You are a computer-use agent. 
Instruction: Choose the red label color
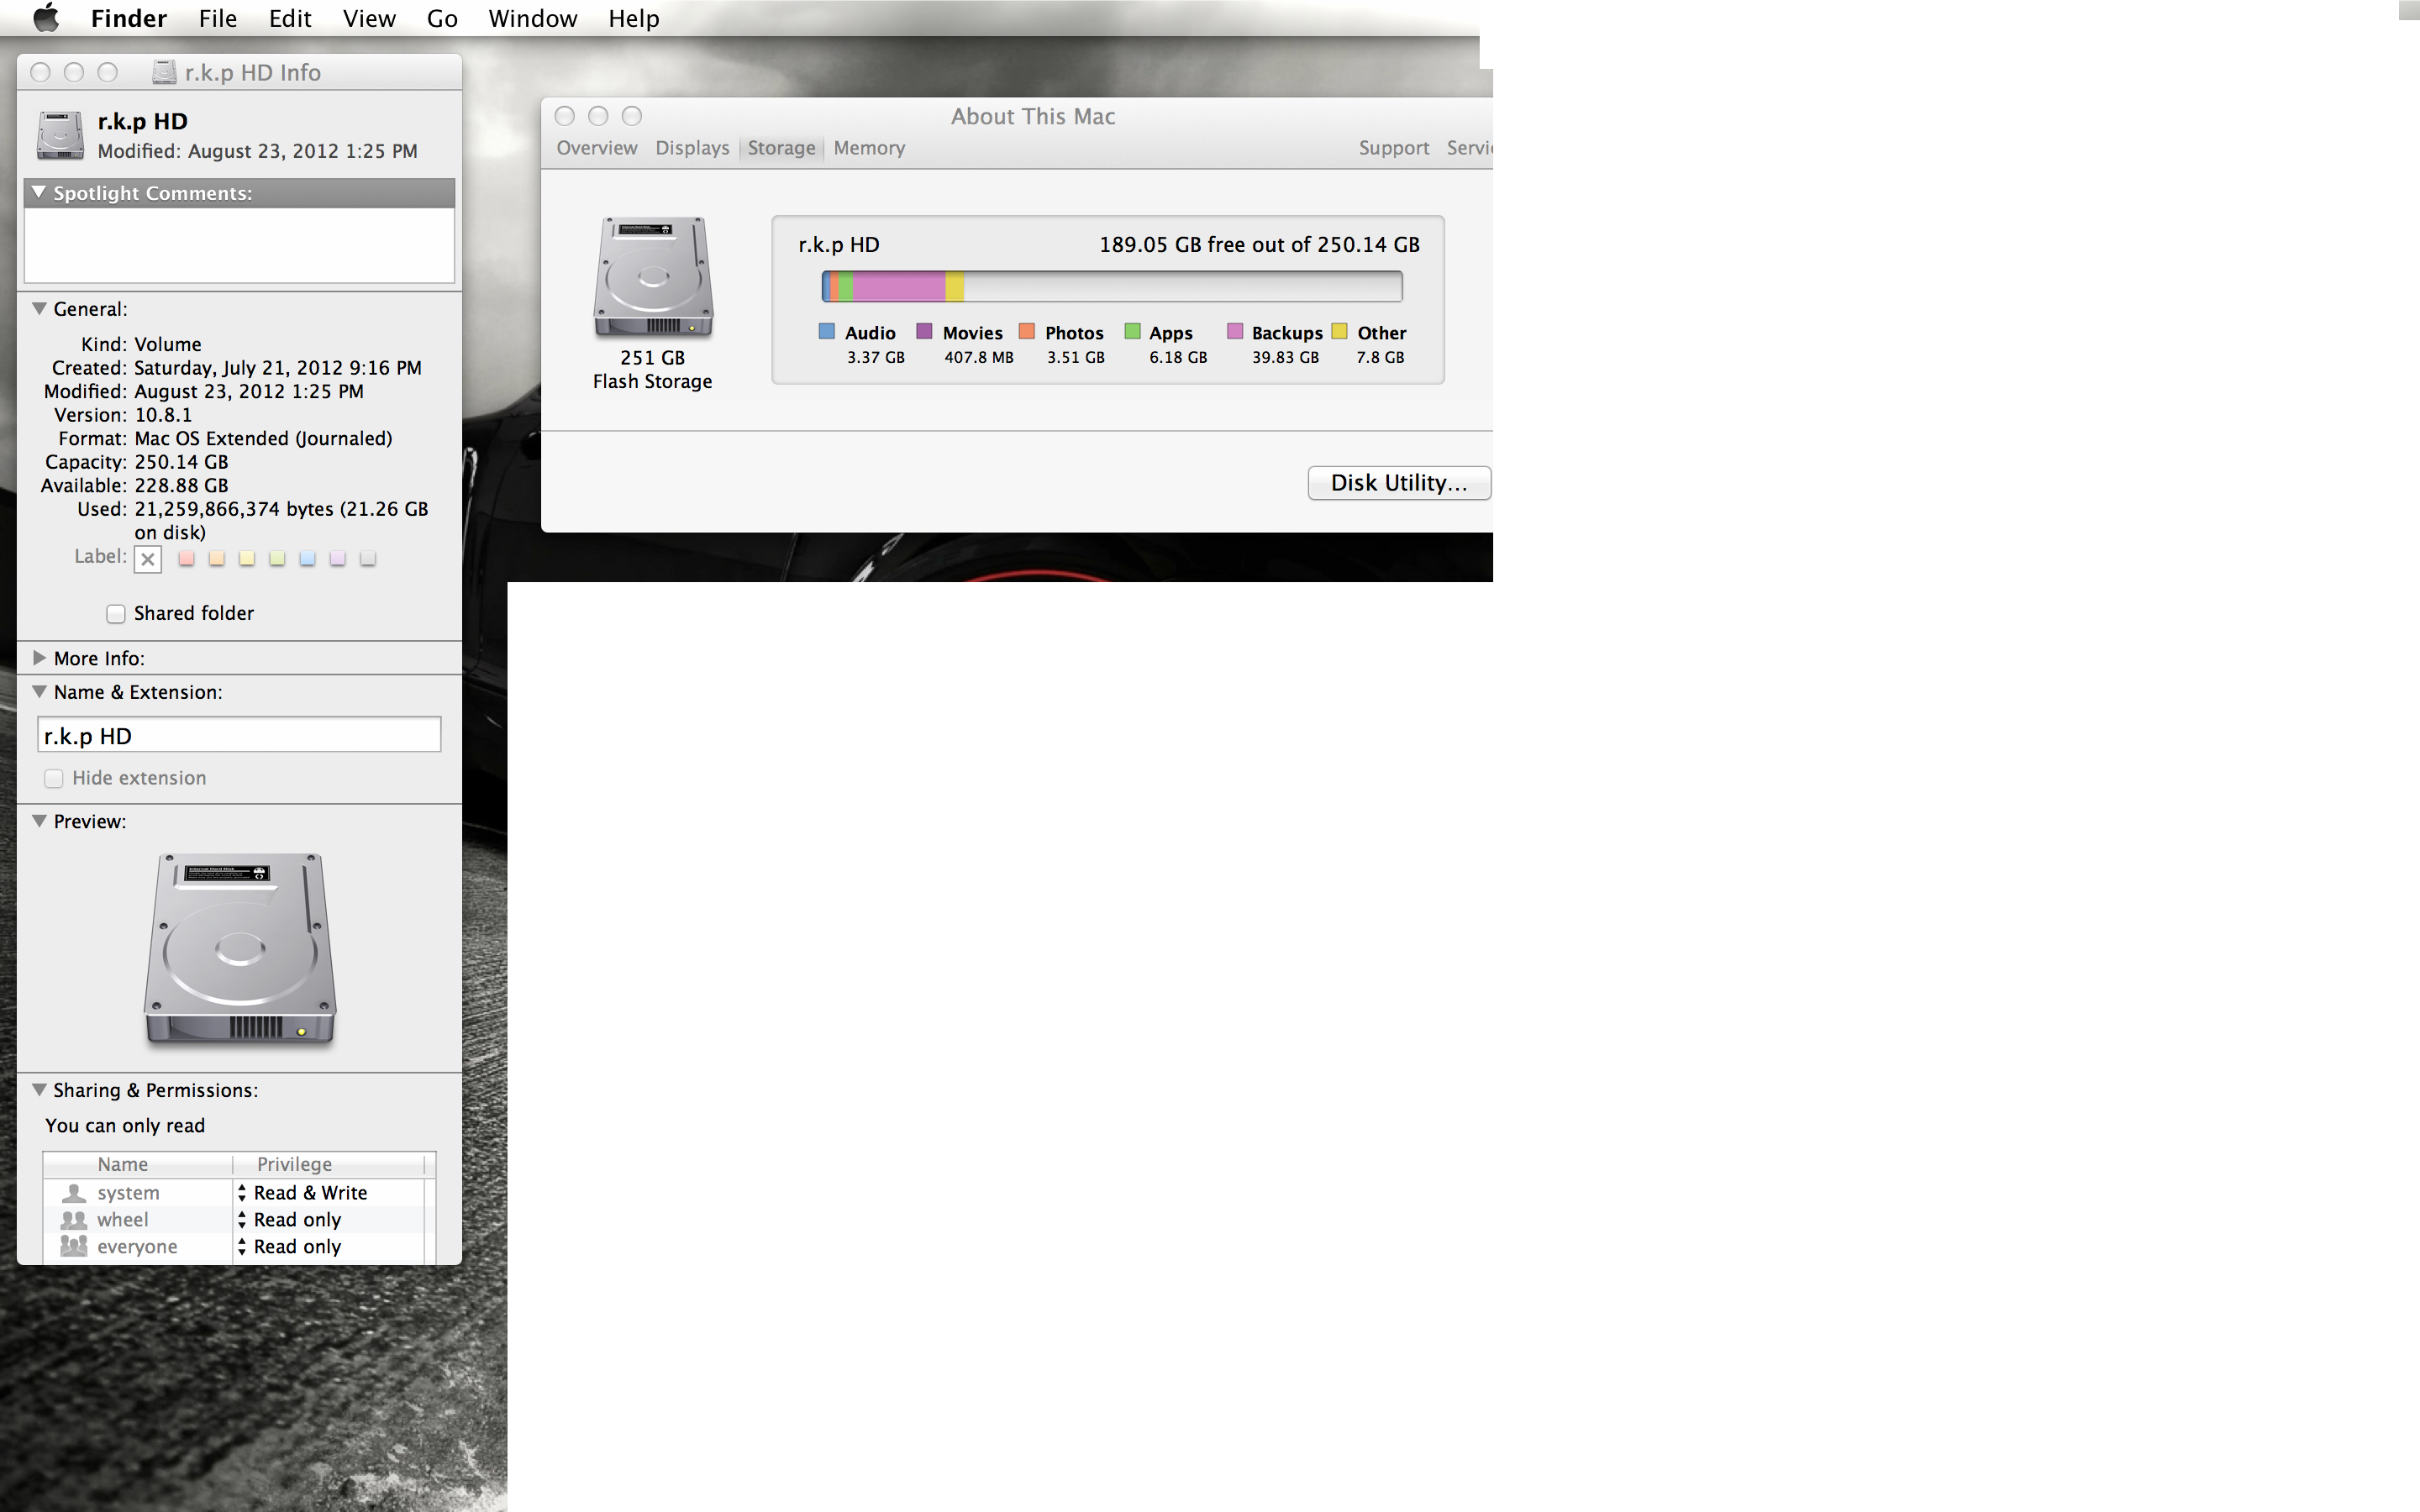[186, 558]
